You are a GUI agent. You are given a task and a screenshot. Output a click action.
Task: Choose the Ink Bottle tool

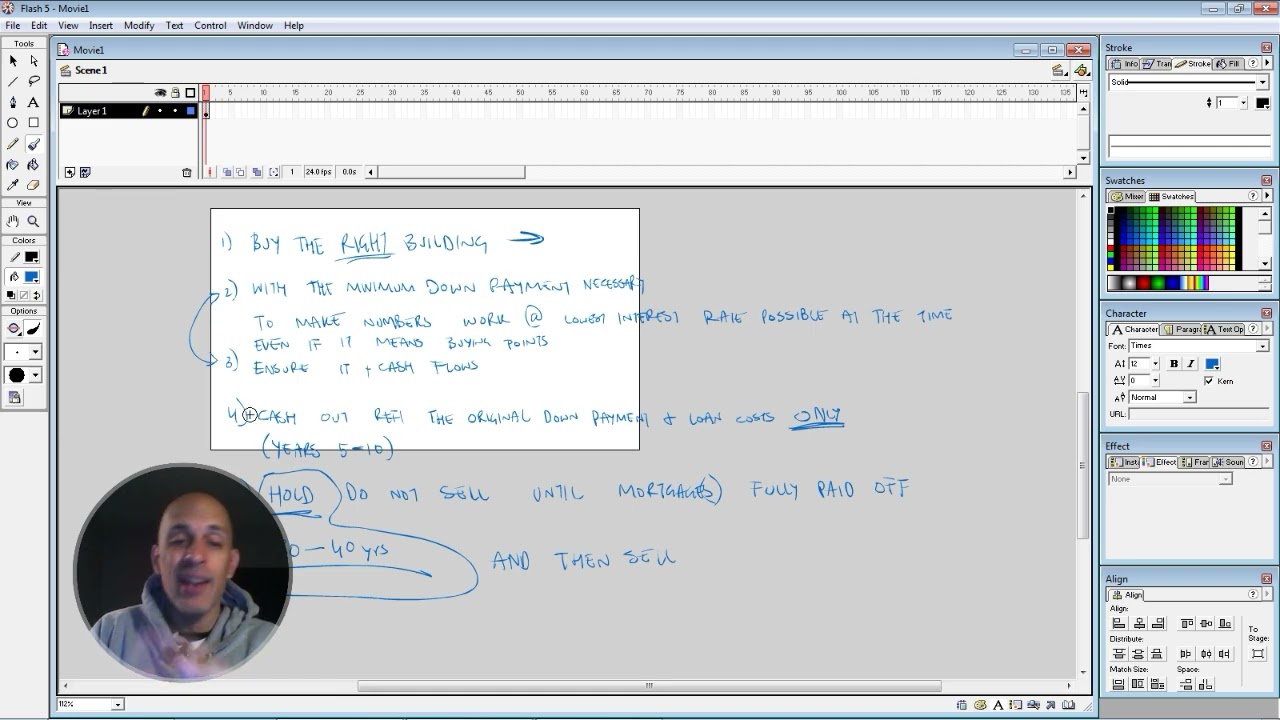[x=13, y=164]
